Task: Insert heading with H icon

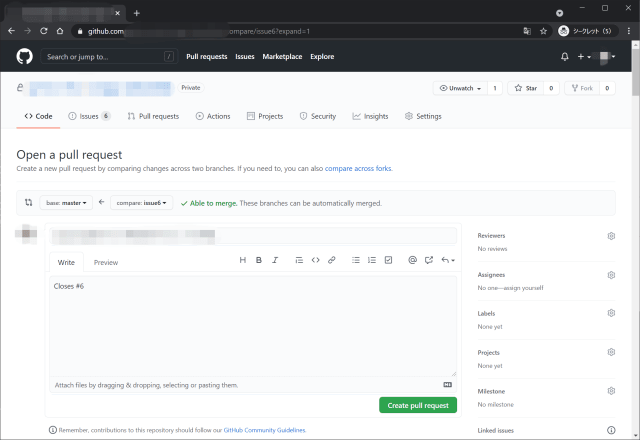Action: click(242, 260)
